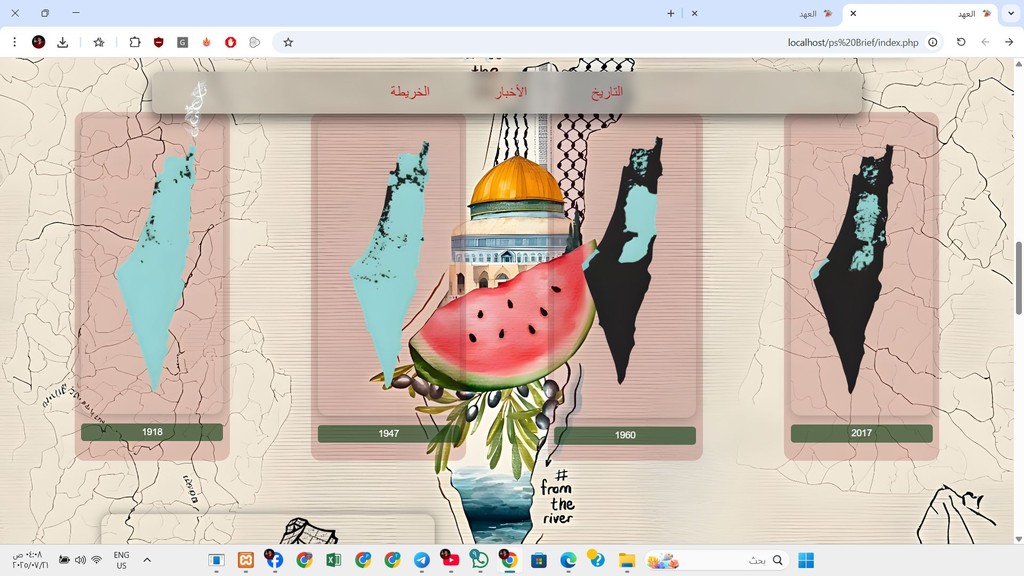Open Task View on the taskbar

coord(216,560)
